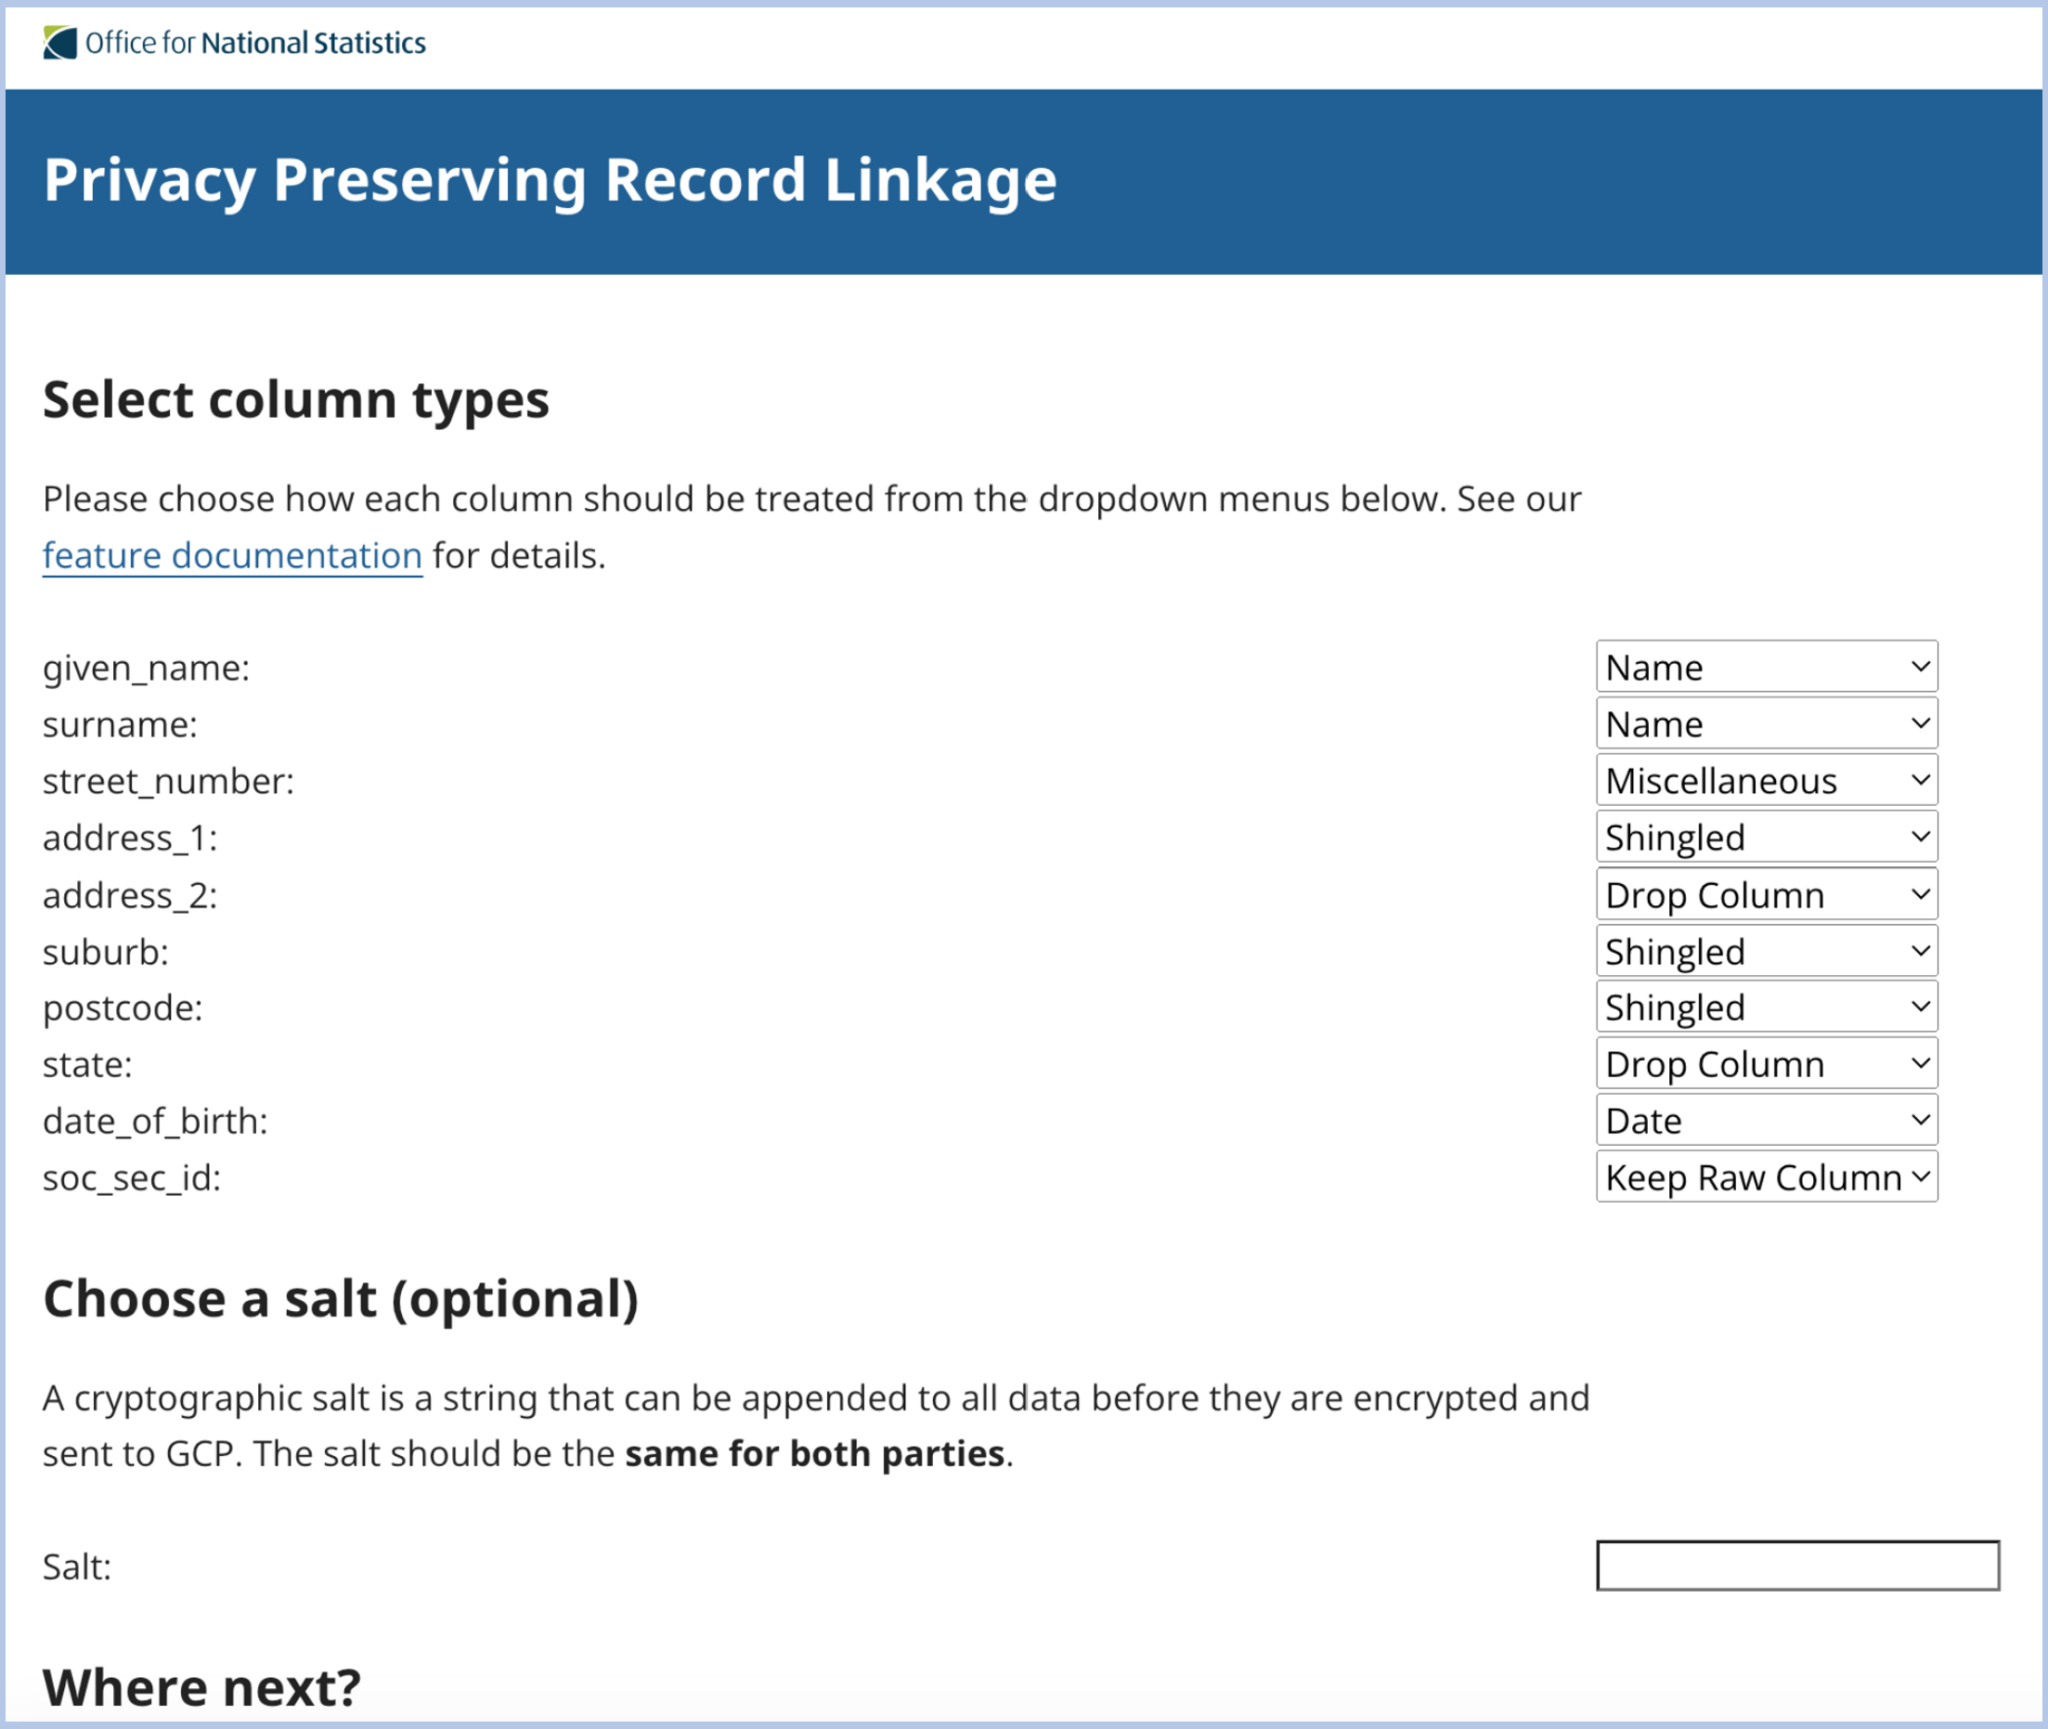Open the soc_sec_id Keep Raw Column dropdown
Image resolution: width=2048 pixels, height=1729 pixels.
(1766, 1177)
